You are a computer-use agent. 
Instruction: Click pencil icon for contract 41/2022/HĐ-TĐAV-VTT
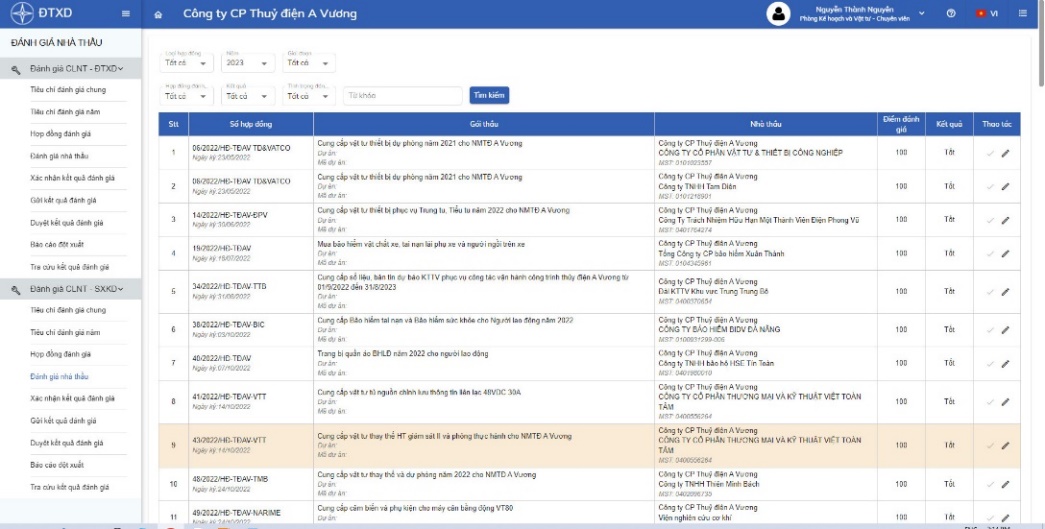pyautogui.click(x=1005, y=402)
